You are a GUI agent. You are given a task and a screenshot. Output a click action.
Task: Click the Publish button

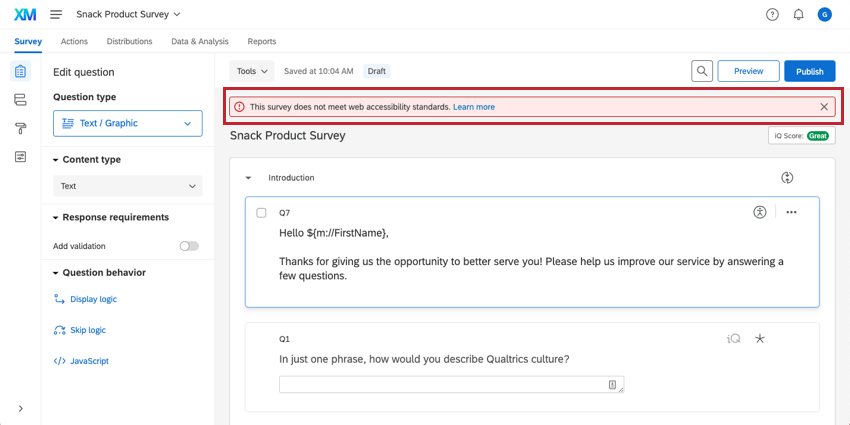[810, 71]
